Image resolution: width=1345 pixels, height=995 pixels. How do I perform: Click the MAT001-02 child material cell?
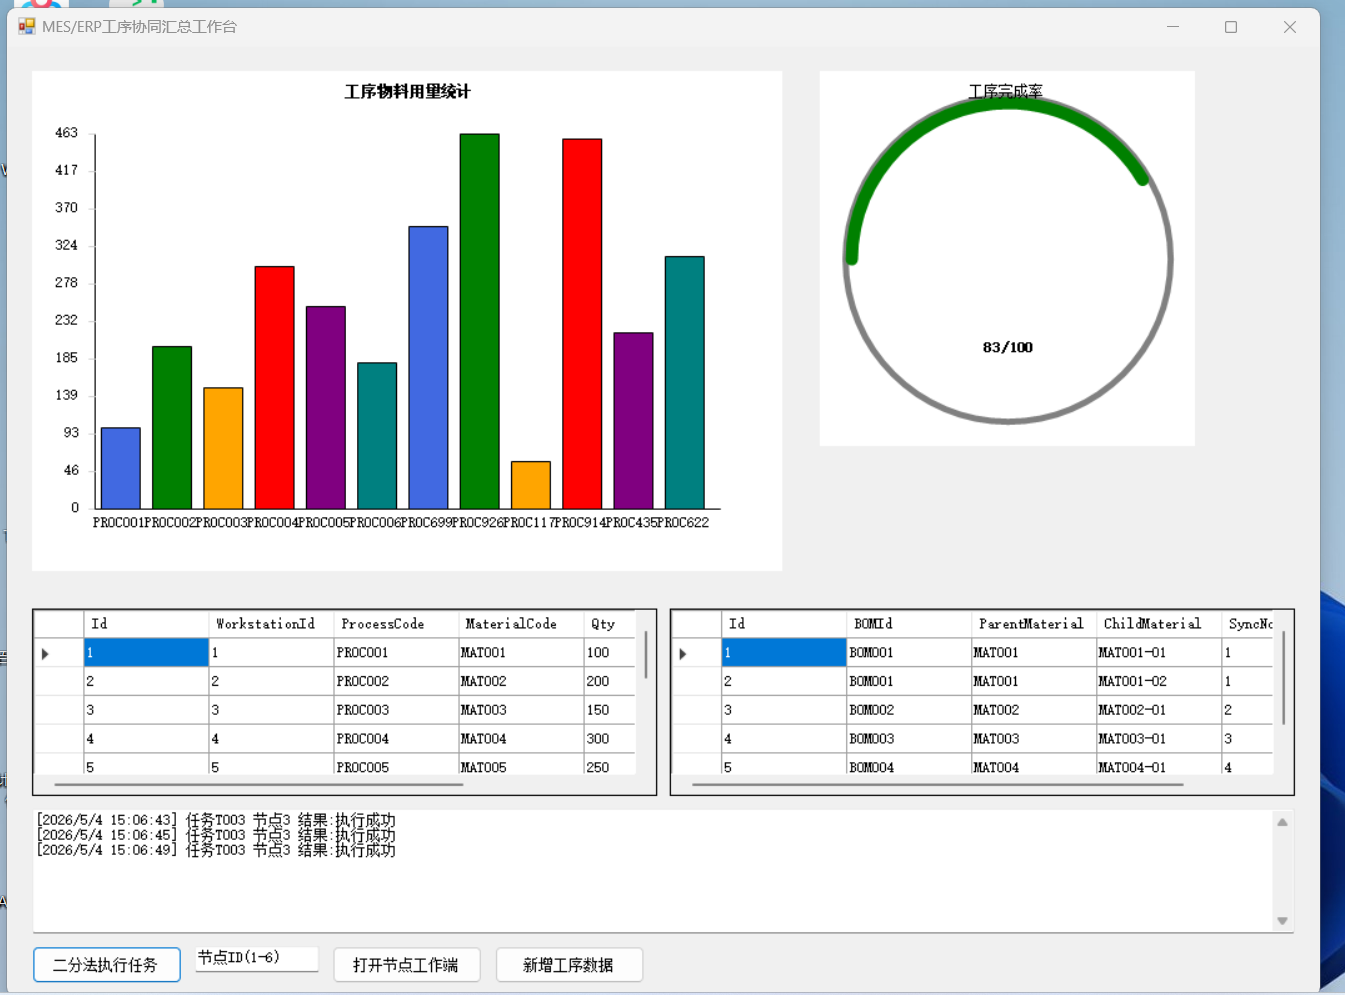tap(1159, 682)
